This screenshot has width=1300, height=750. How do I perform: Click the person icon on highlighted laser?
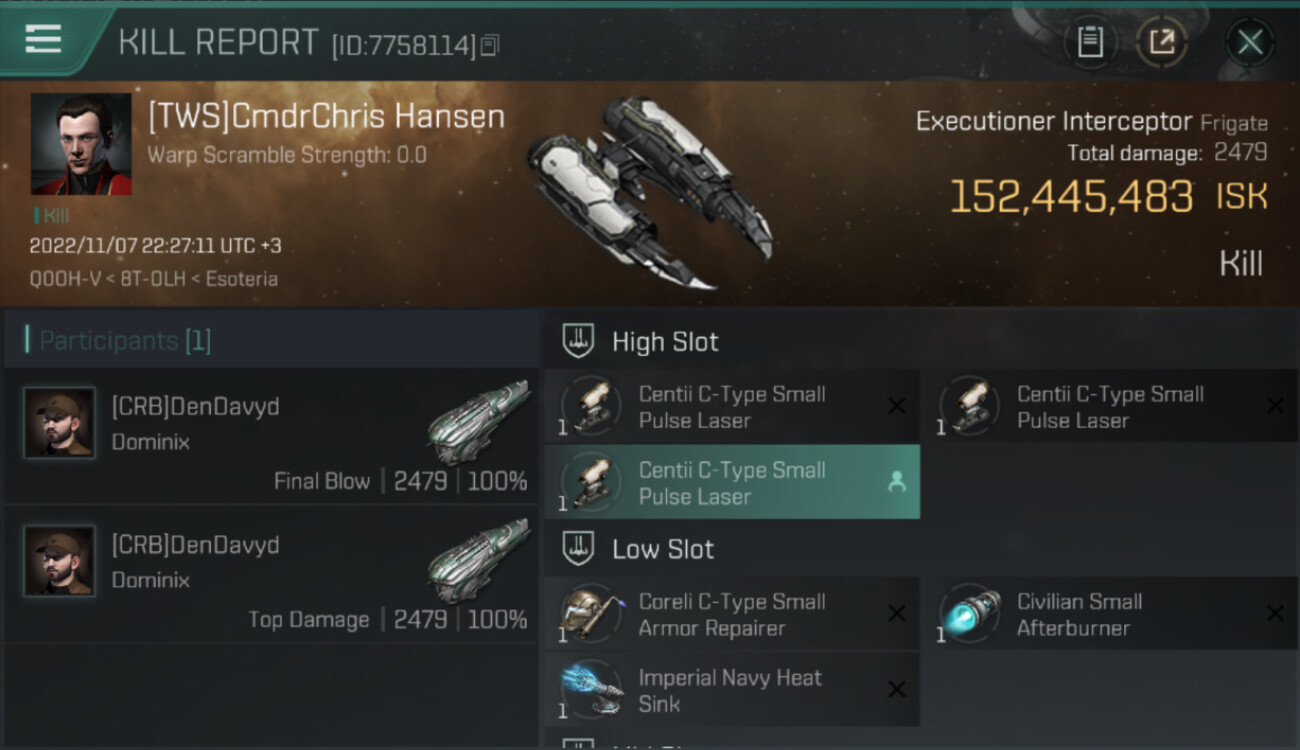tap(896, 483)
